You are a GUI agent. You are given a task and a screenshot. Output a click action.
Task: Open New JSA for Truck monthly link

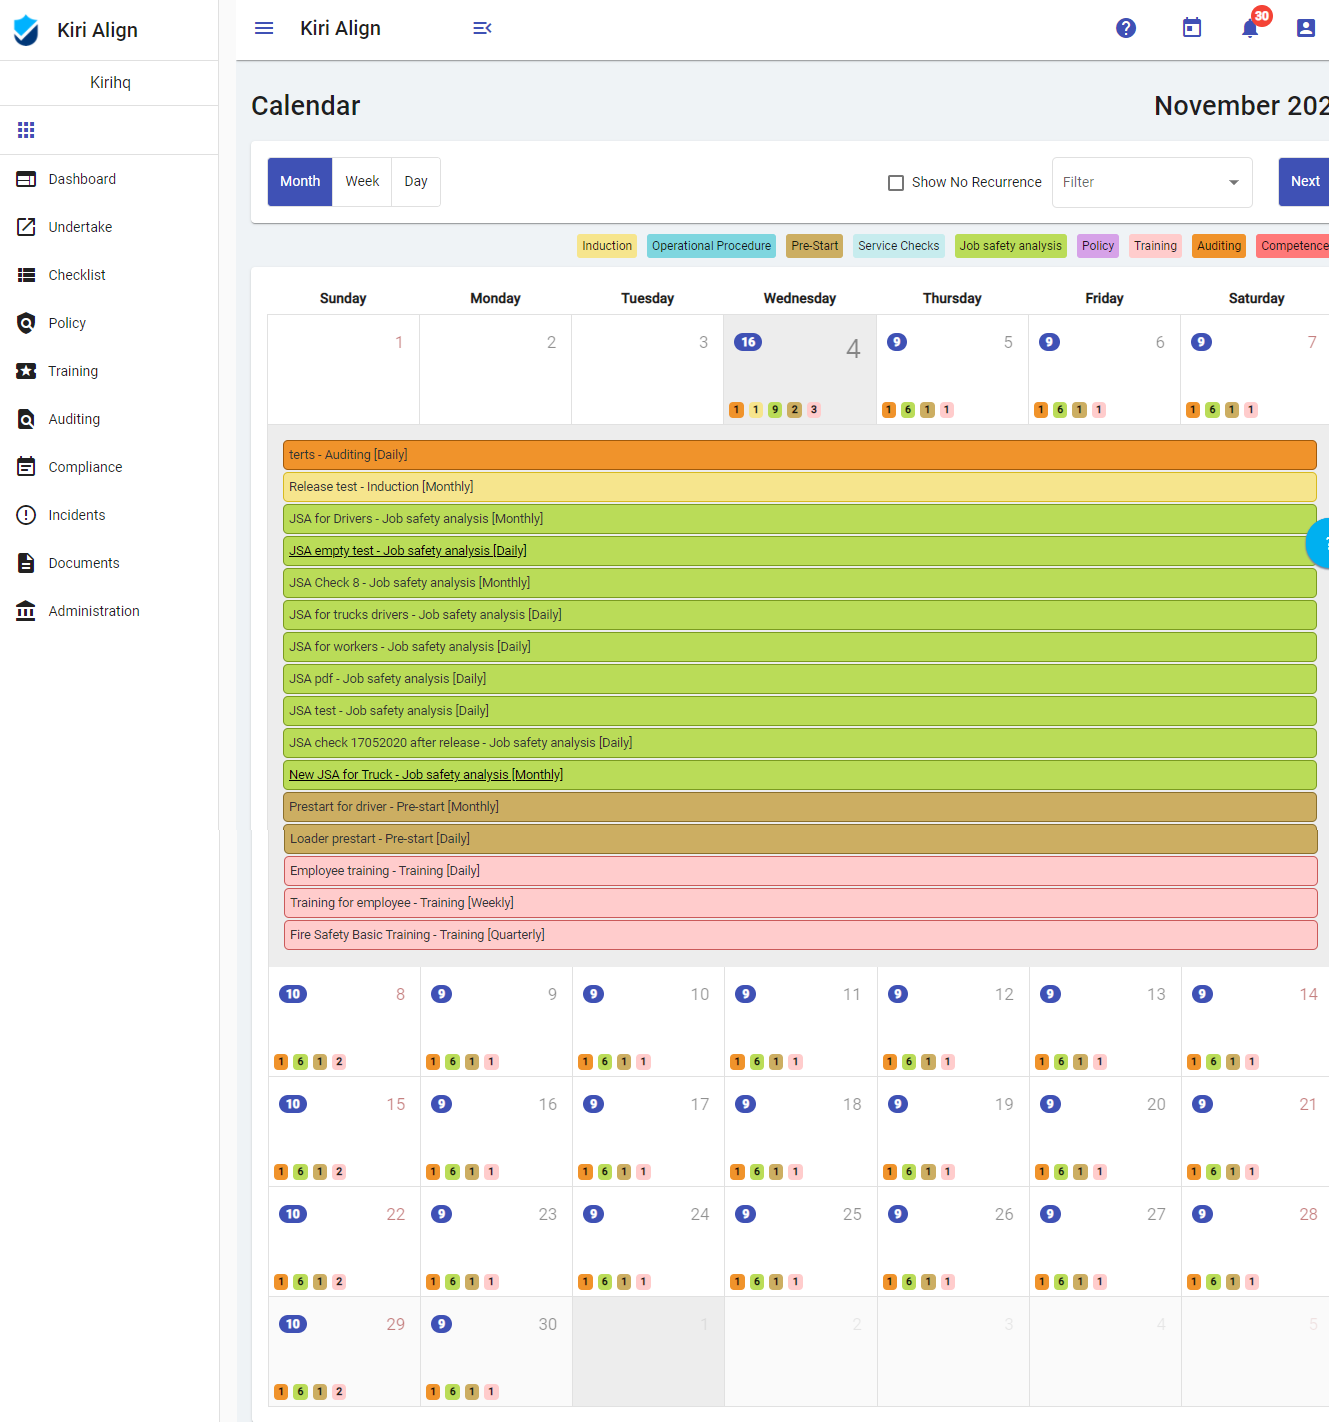pyautogui.click(x=425, y=775)
